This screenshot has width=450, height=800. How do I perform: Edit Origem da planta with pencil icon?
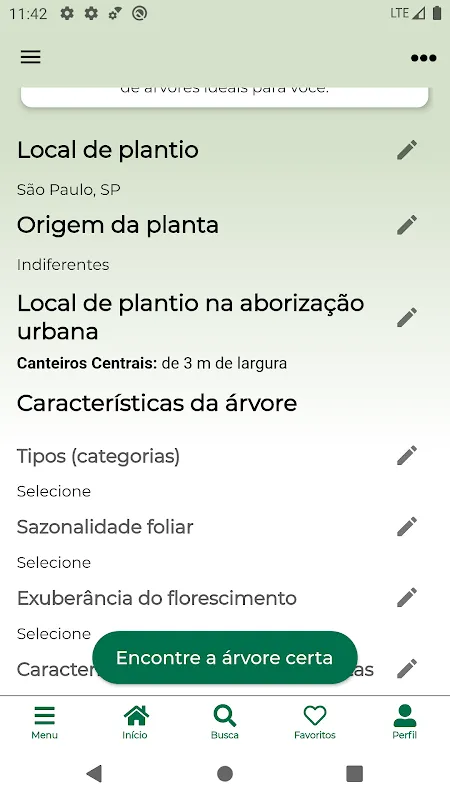407,225
